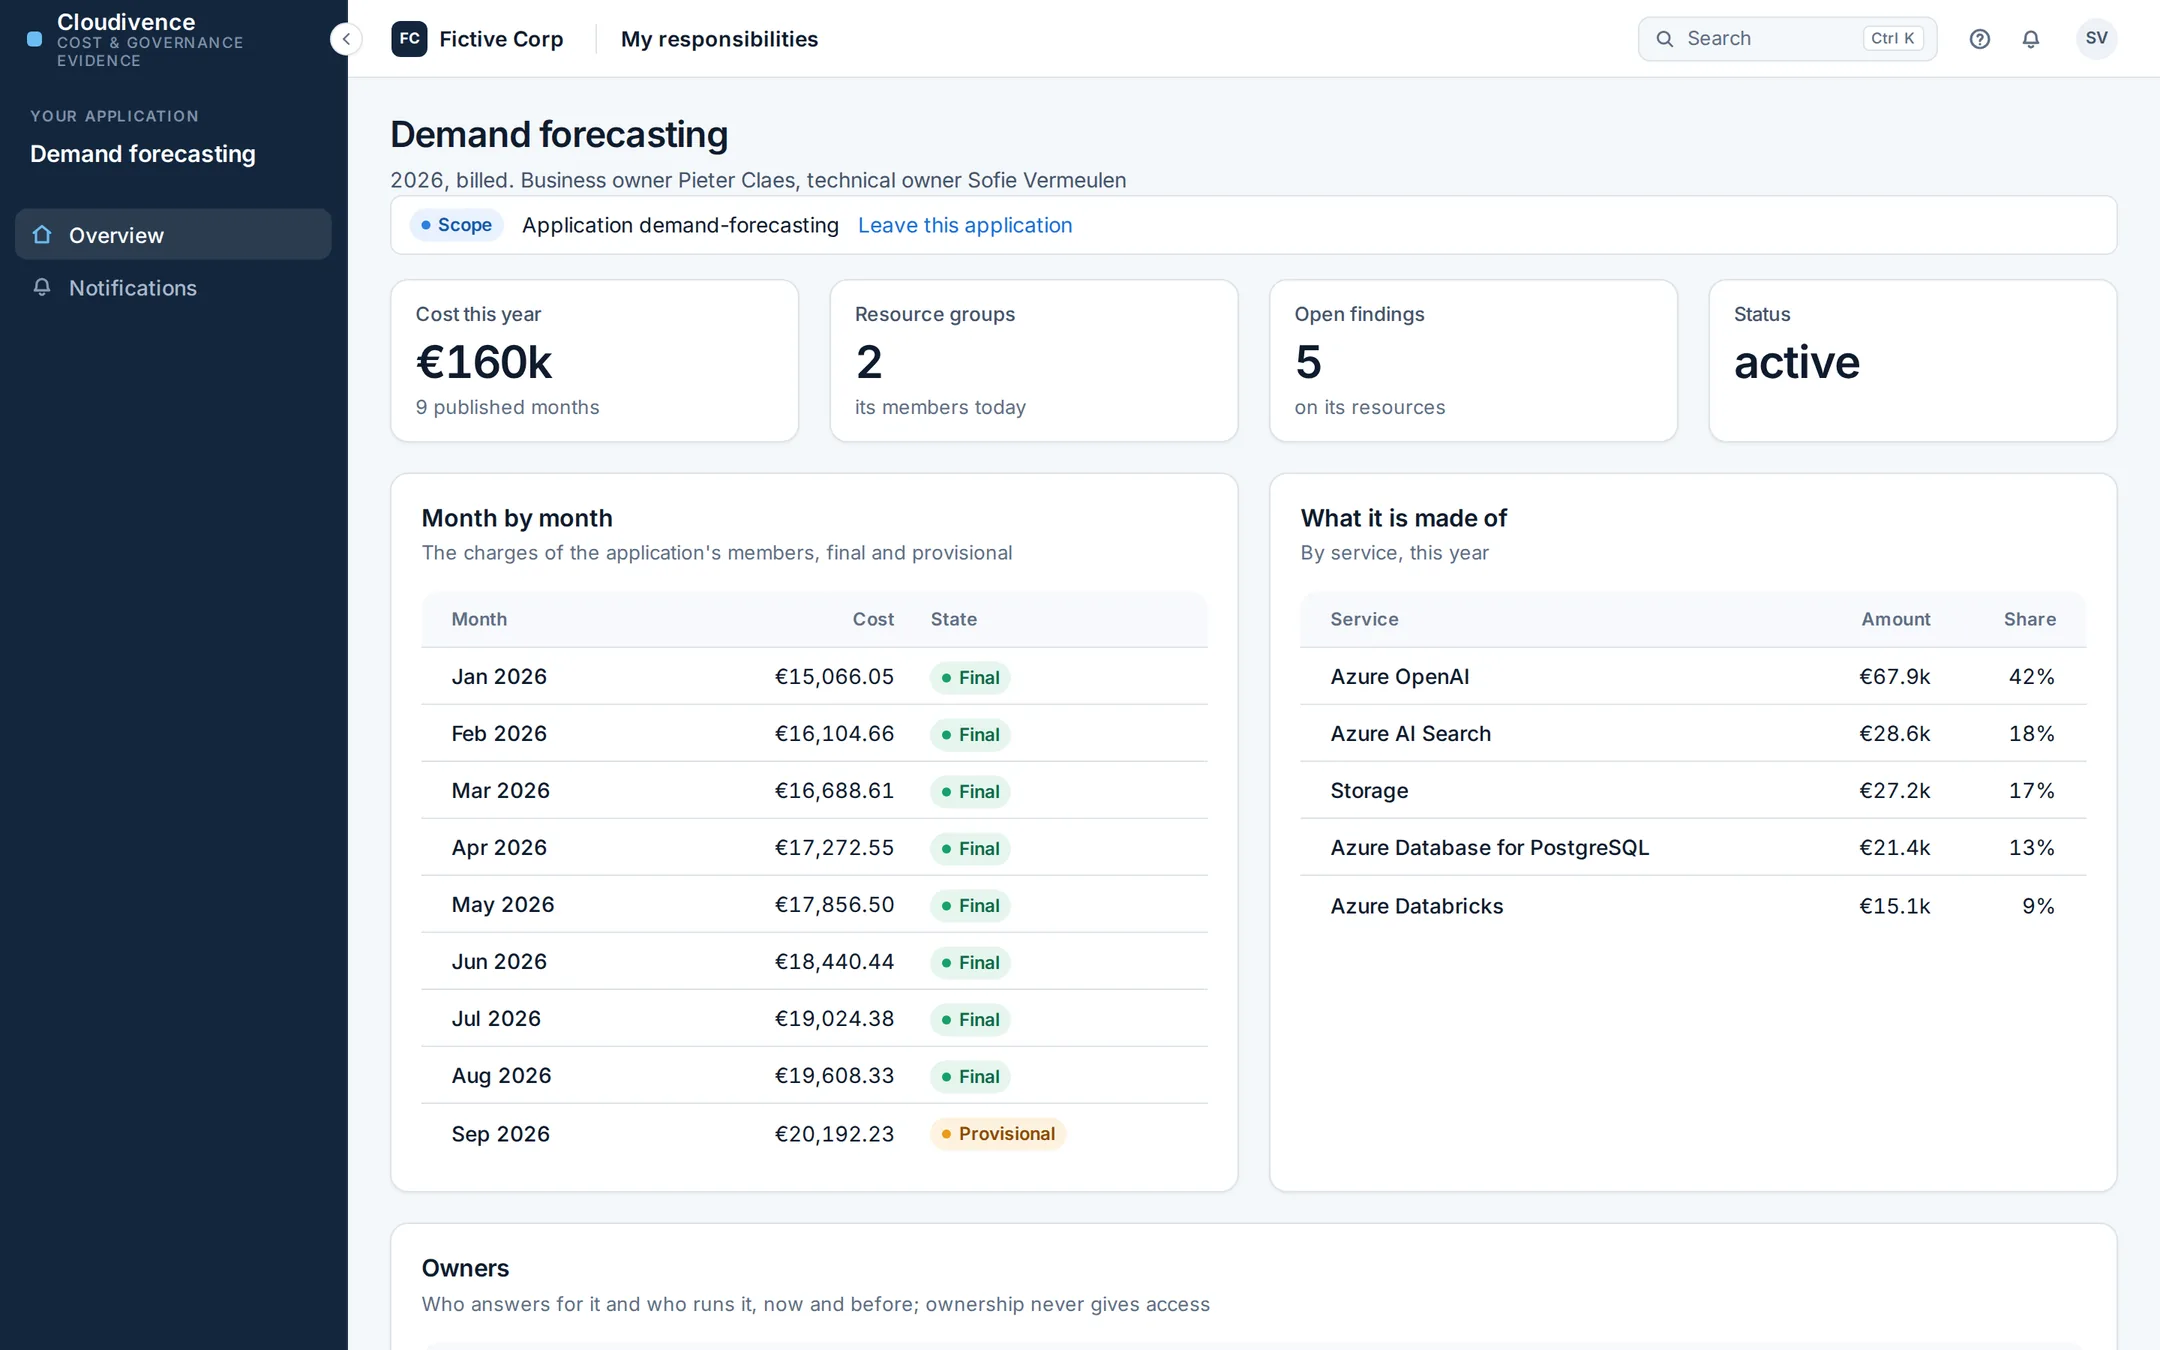Click the State column header

click(953, 619)
